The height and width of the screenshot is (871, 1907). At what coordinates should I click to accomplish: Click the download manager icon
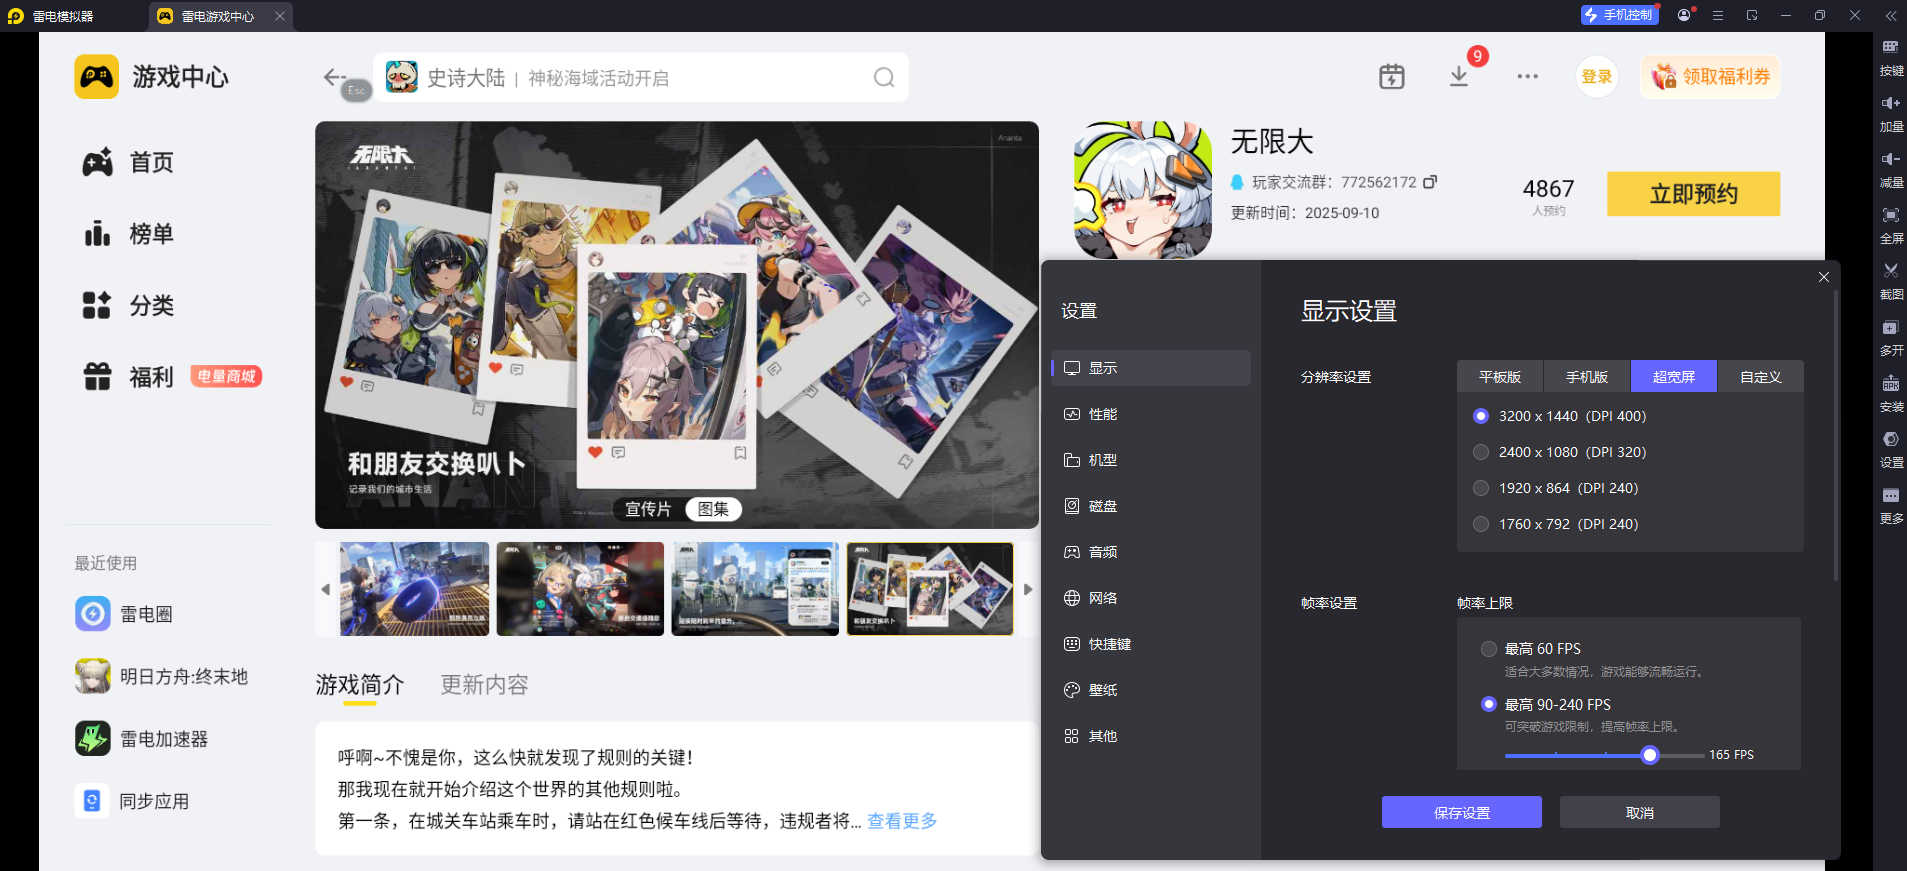1459,77
